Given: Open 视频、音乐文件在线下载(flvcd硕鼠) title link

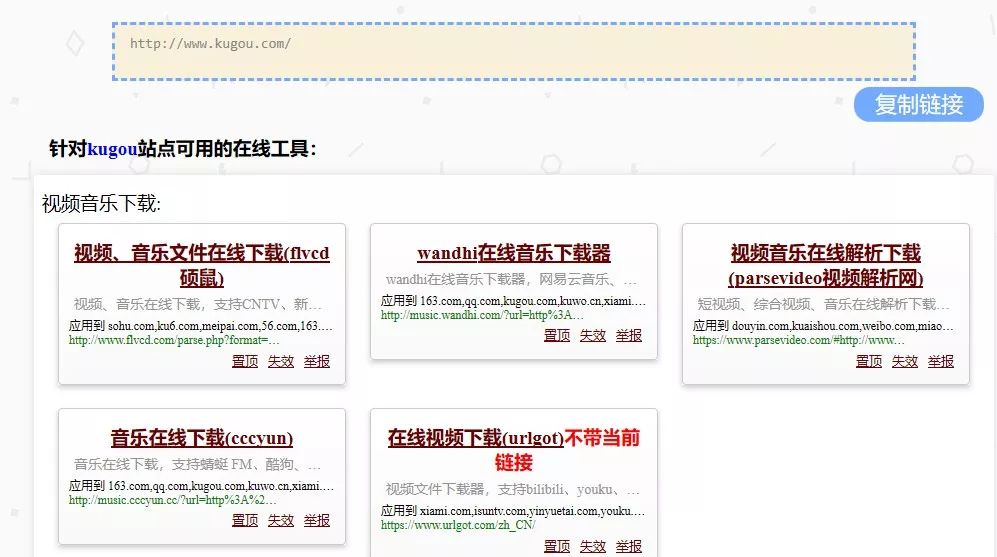Looking at the screenshot, I should [x=202, y=265].
